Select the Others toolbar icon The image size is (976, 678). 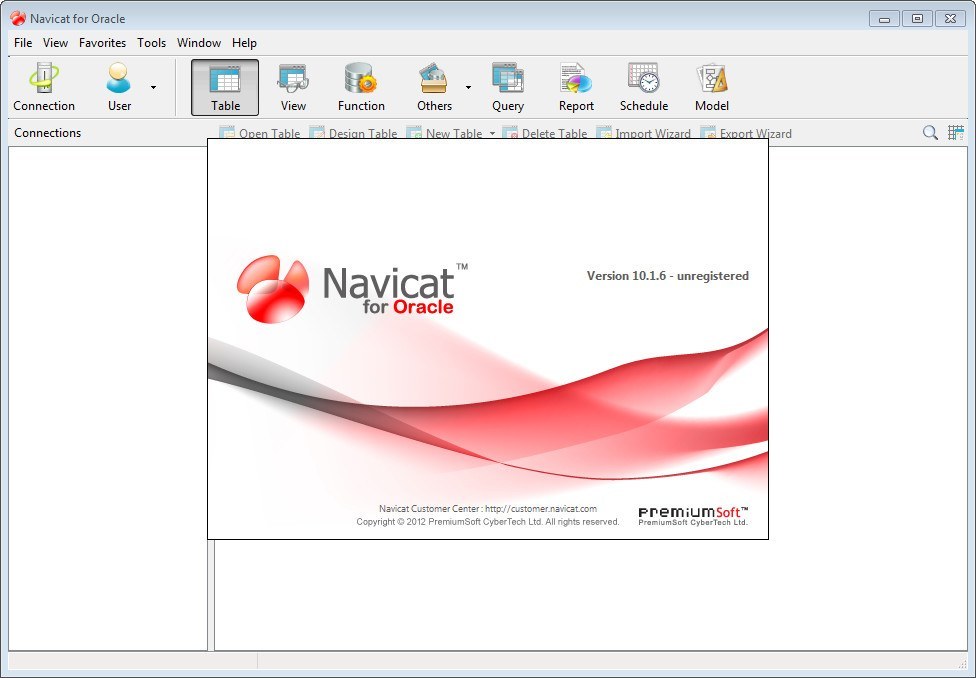click(x=434, y=87)
